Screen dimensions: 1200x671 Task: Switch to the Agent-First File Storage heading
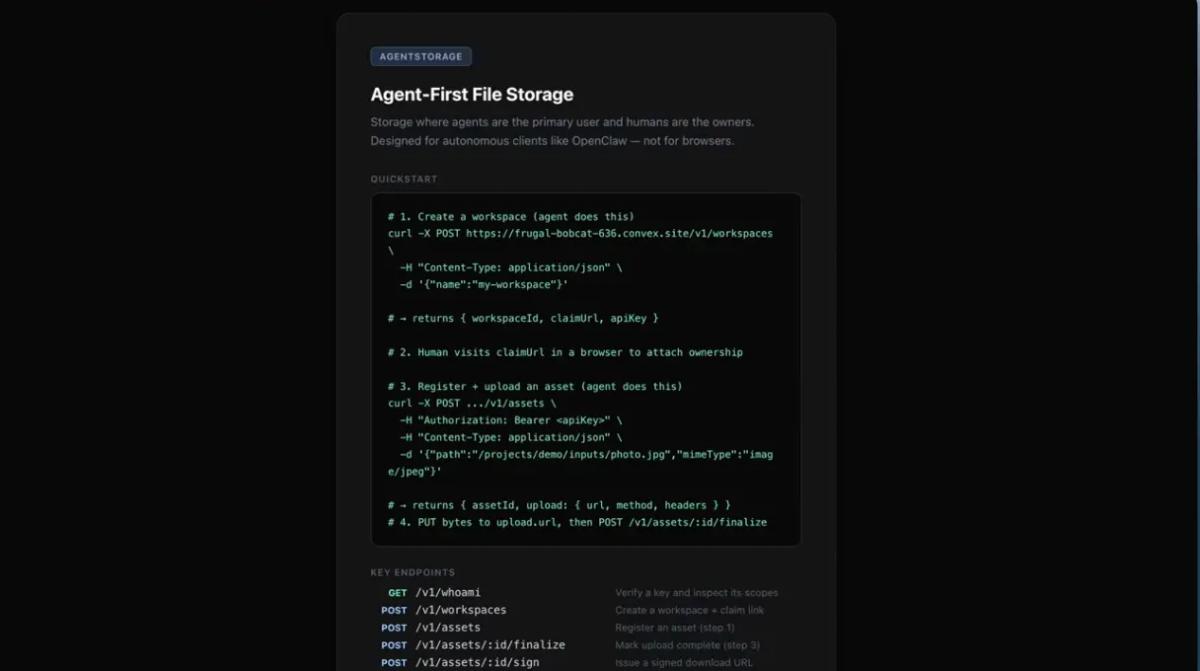point(472,94)
